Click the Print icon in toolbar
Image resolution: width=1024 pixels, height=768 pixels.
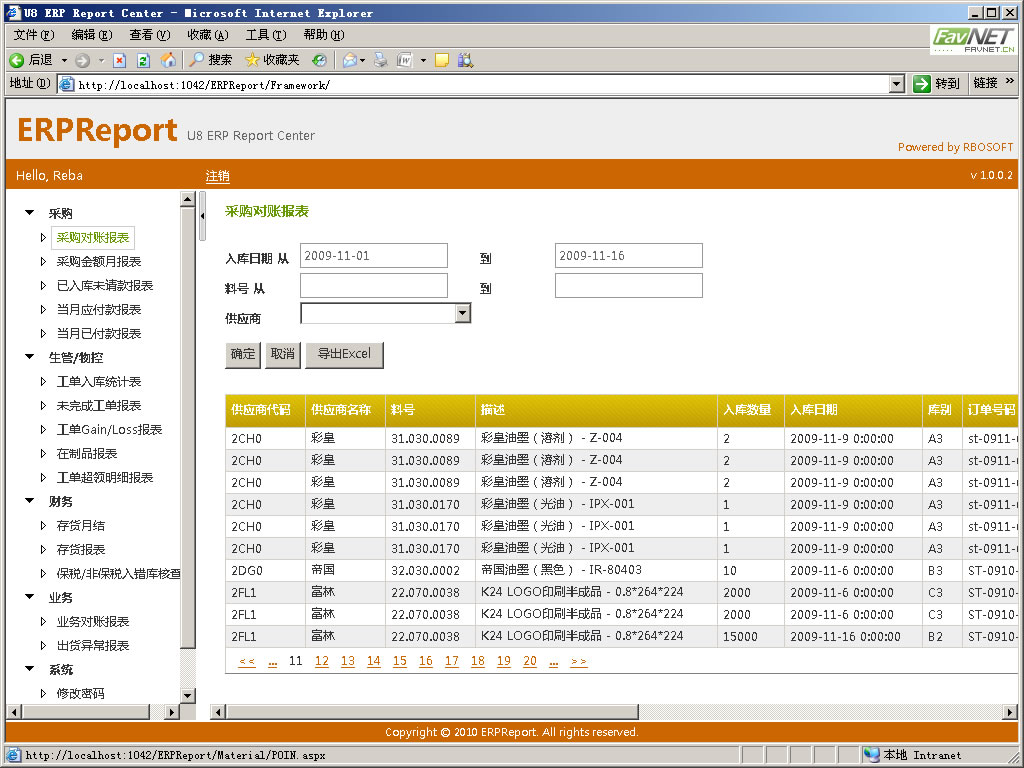[381, 61]
